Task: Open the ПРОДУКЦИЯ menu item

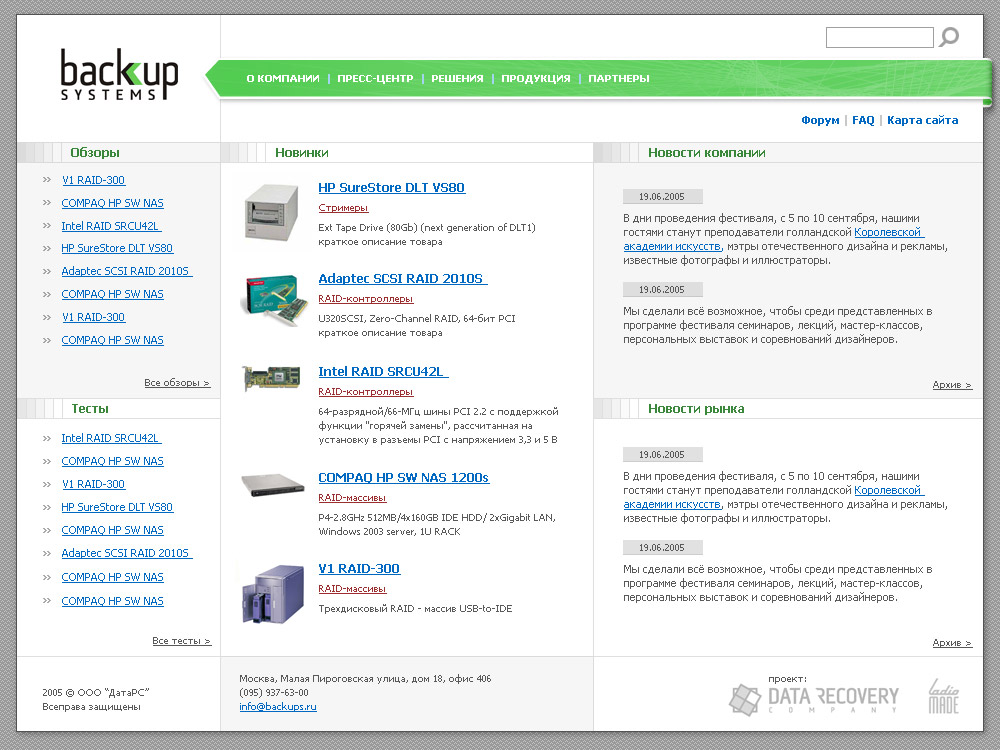Action: tap(535, 77)
